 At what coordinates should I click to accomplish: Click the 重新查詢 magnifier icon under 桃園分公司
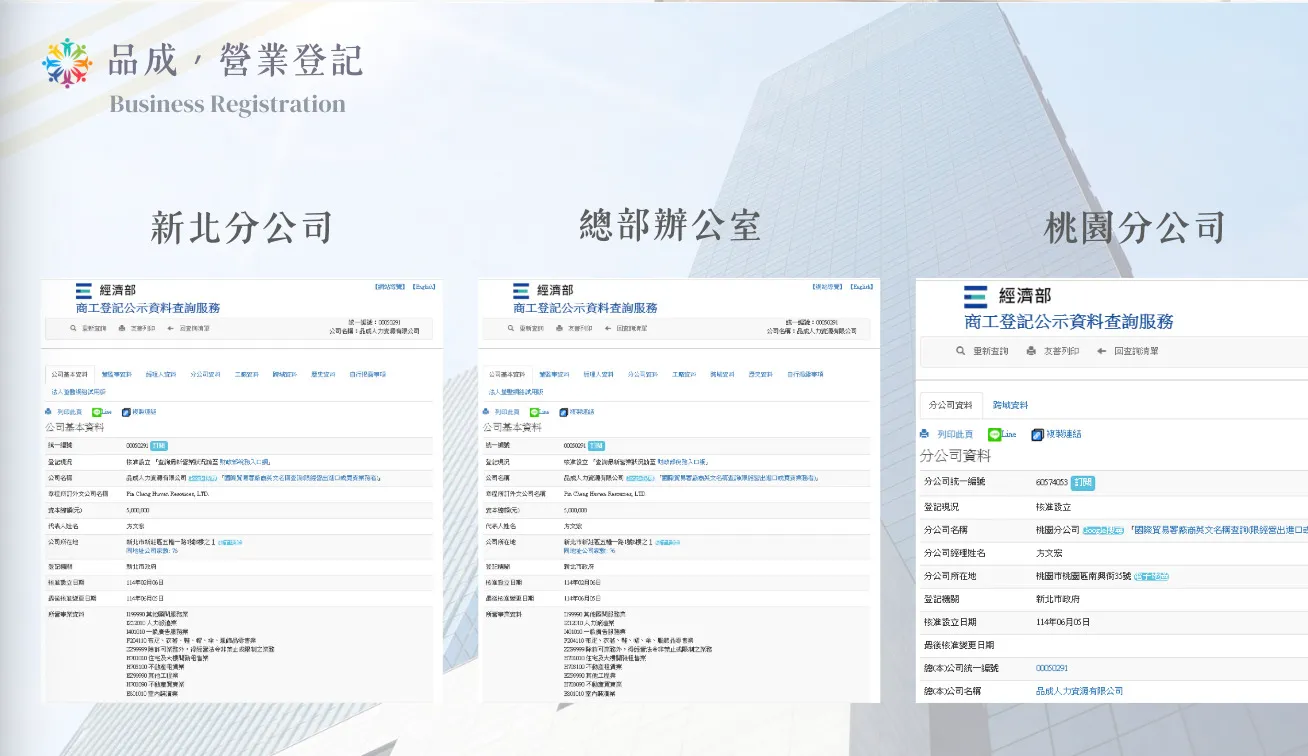pos(961,351)
